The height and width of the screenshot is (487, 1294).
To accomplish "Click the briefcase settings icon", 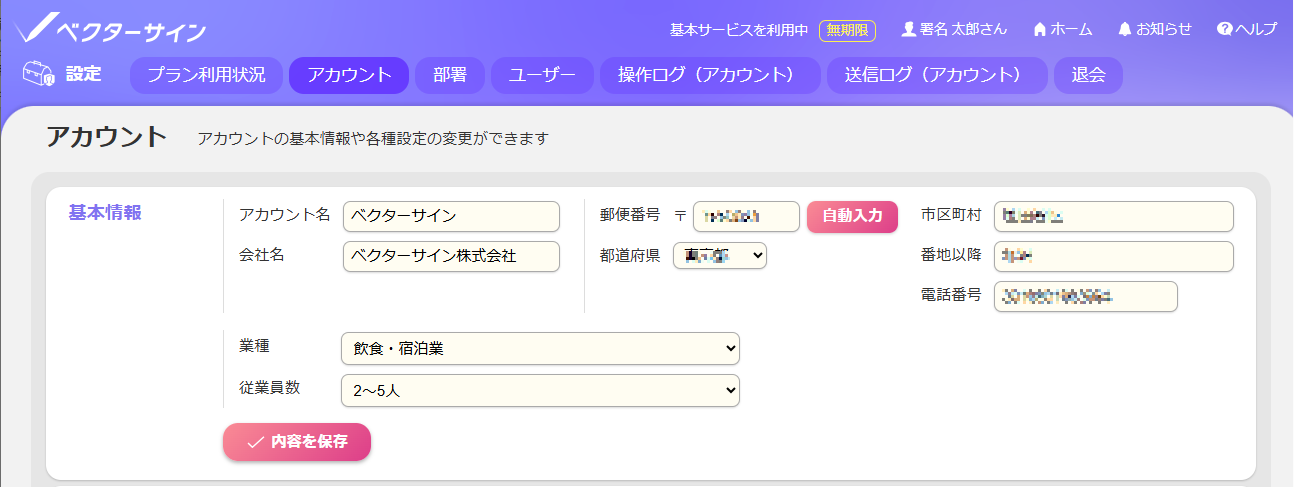I will point(38,75).
